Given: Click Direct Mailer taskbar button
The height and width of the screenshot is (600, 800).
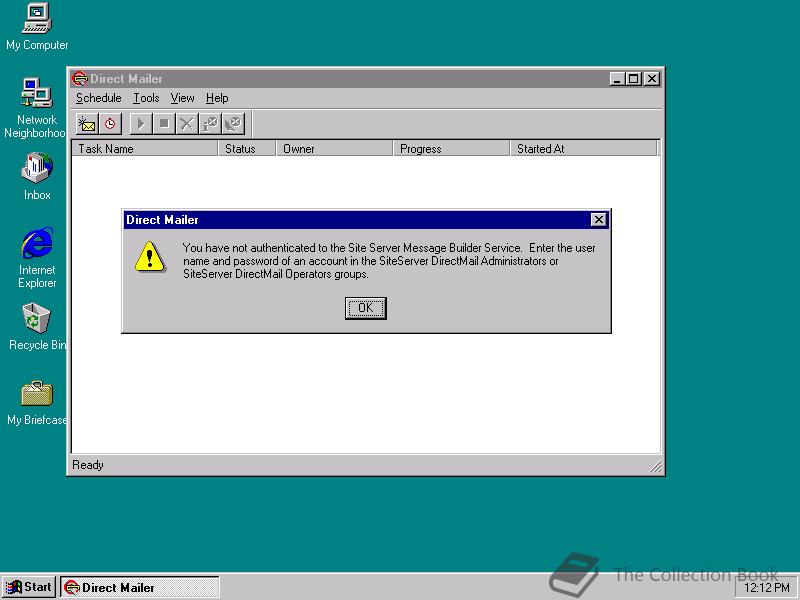Looking at the screenshot, I should pos(140,587).
